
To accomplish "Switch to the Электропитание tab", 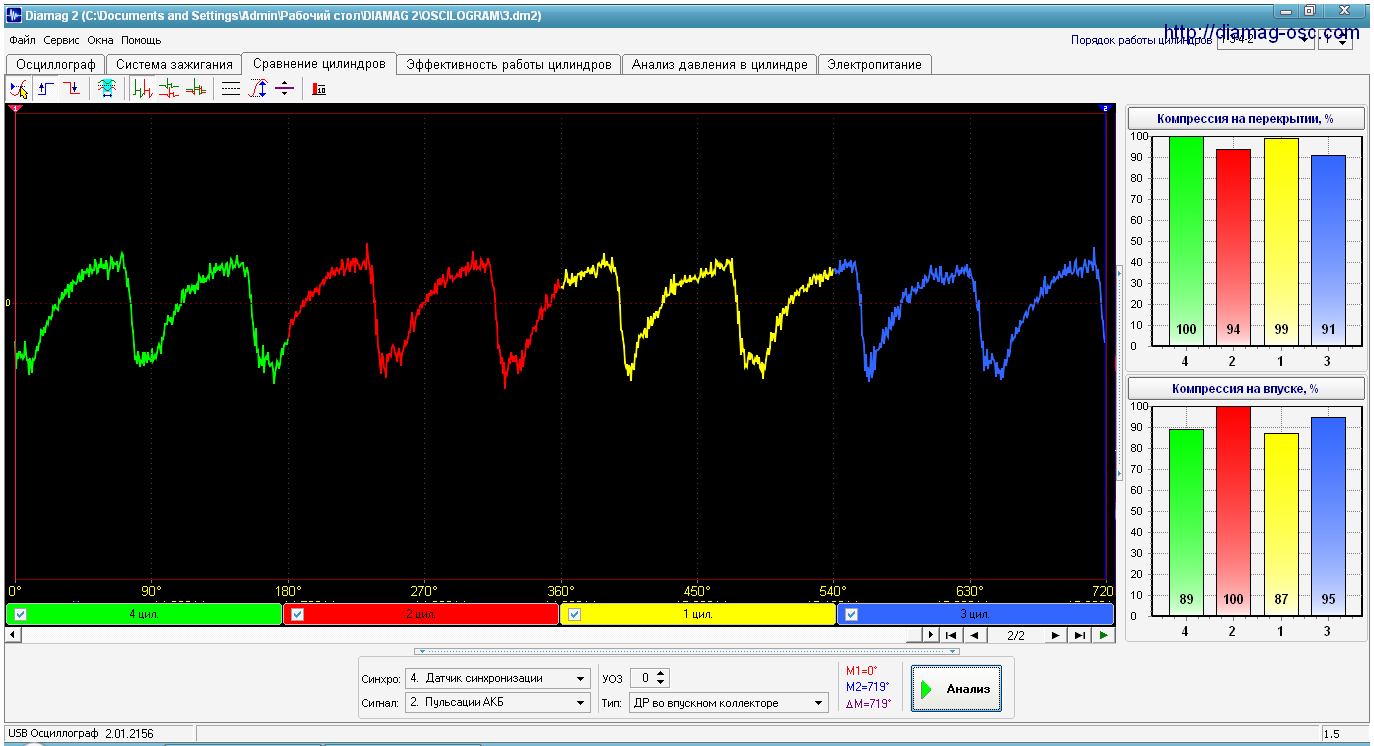I will click(875, 64).
